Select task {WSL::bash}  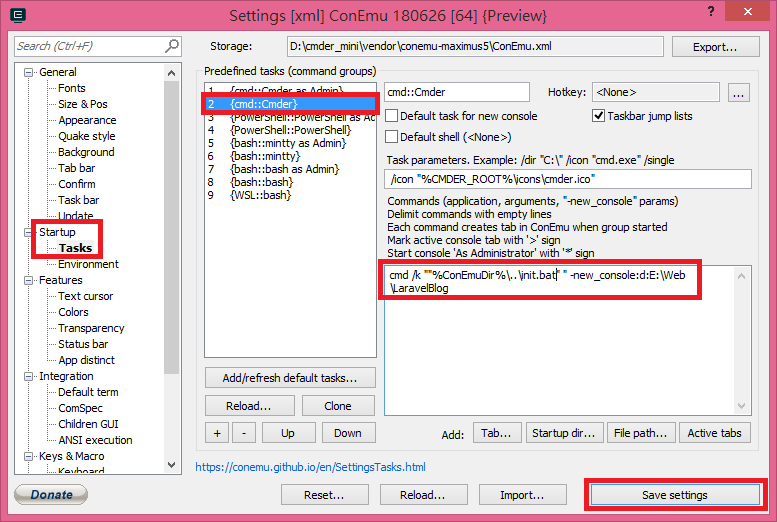click(290, 195)
